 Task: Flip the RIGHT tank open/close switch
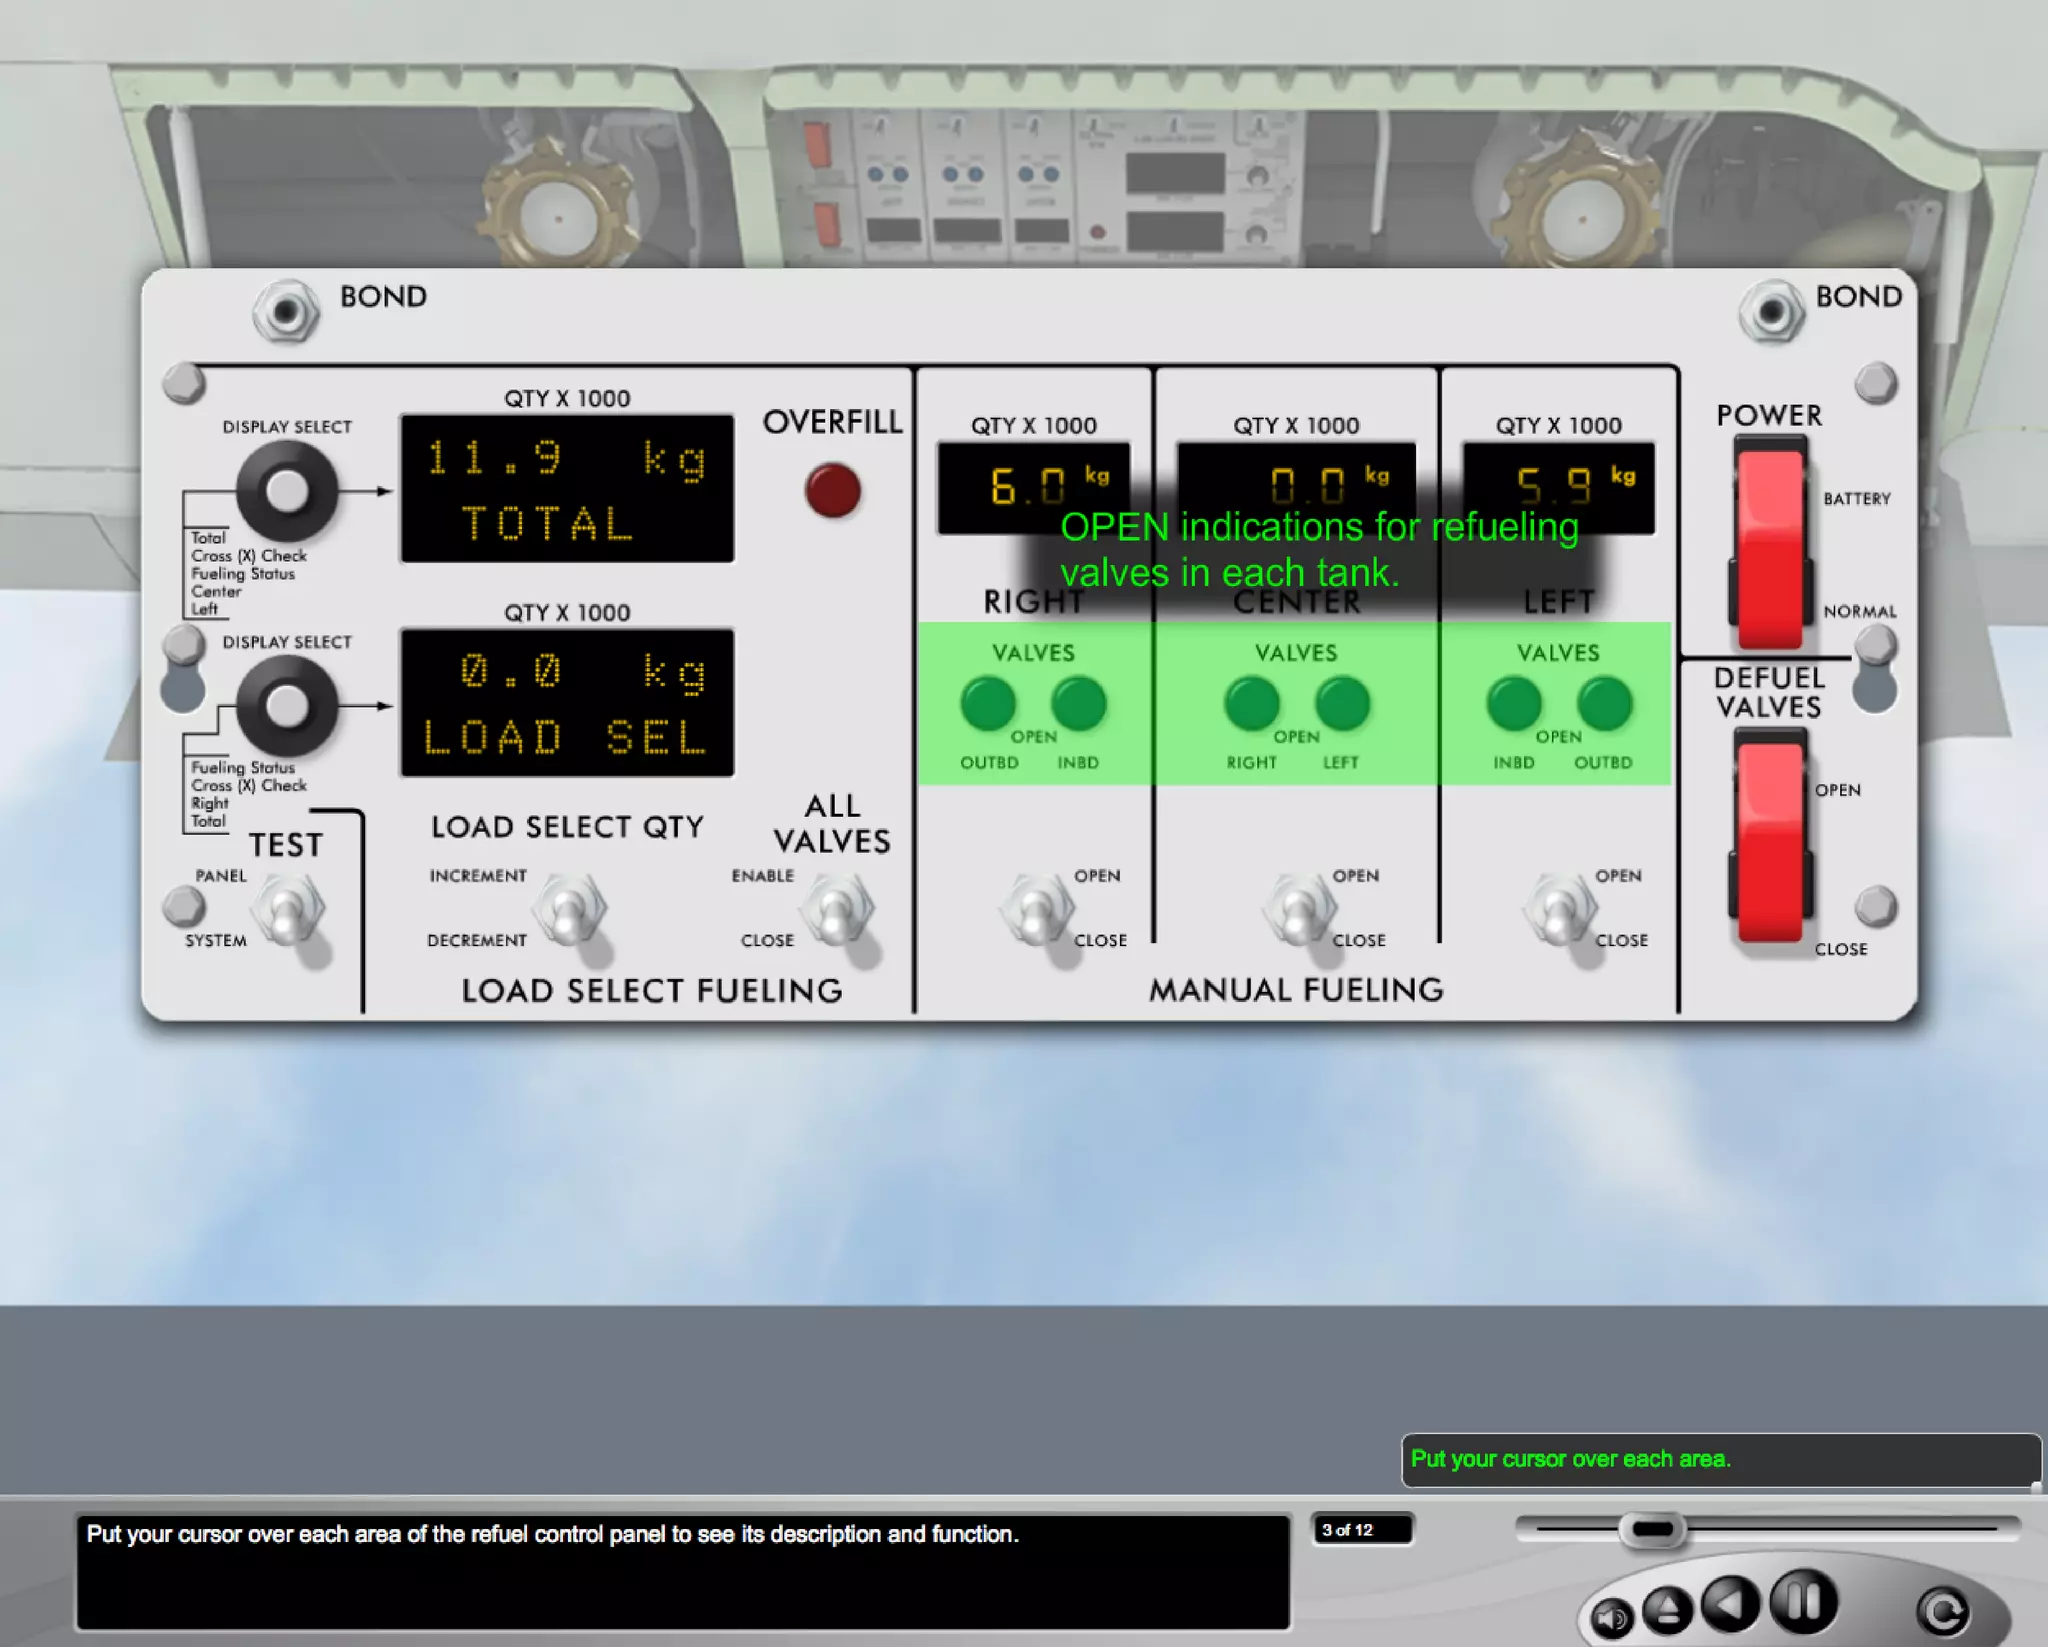[x=1038, y=910]
